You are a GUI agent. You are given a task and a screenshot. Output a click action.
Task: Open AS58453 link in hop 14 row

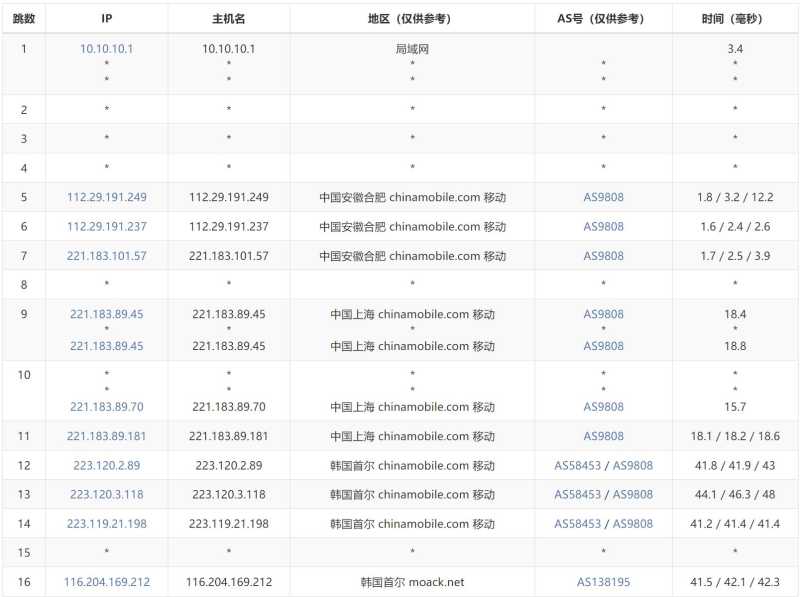point(578,523)
